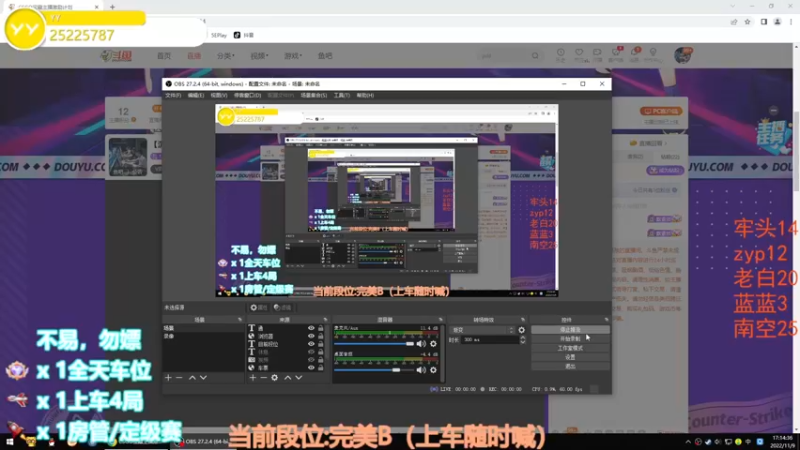Open the OBS 帮助(H) menu
The image size is (800, 450).
point(365,95)
